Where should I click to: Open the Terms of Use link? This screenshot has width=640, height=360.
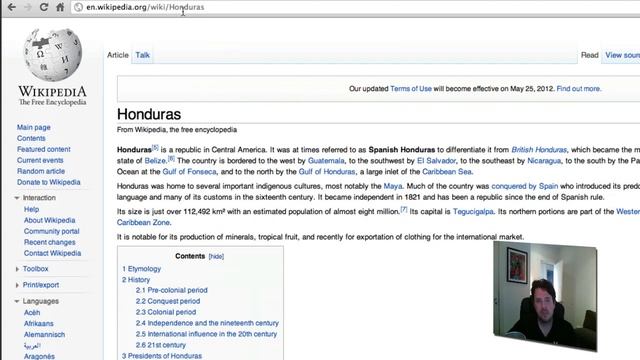point(411,89)
